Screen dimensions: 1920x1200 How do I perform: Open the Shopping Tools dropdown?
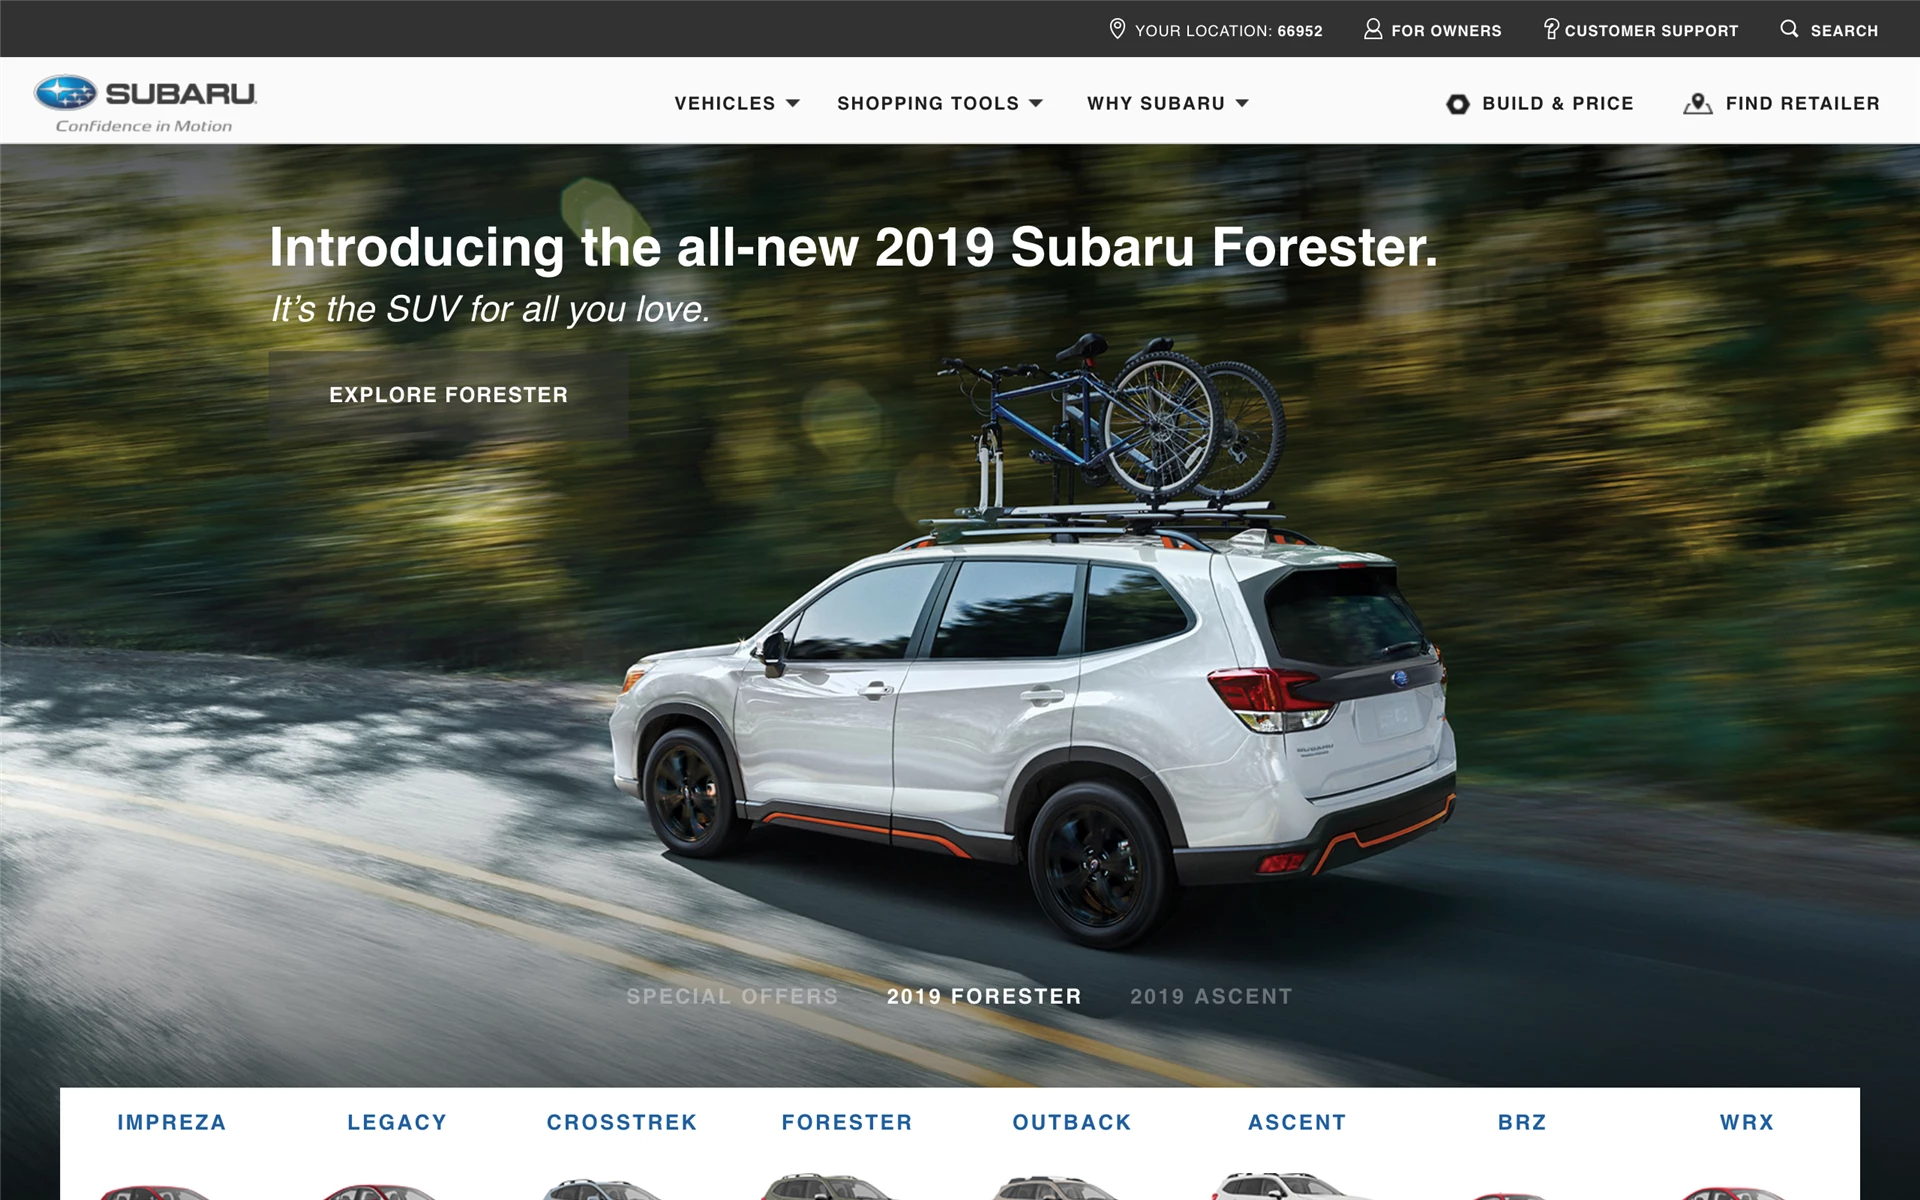click(940, 103)
